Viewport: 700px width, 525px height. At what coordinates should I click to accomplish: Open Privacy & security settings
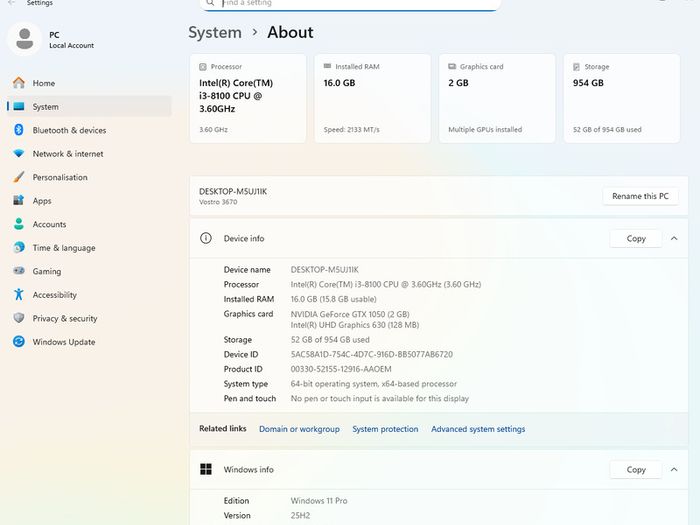tap(89, 318)
